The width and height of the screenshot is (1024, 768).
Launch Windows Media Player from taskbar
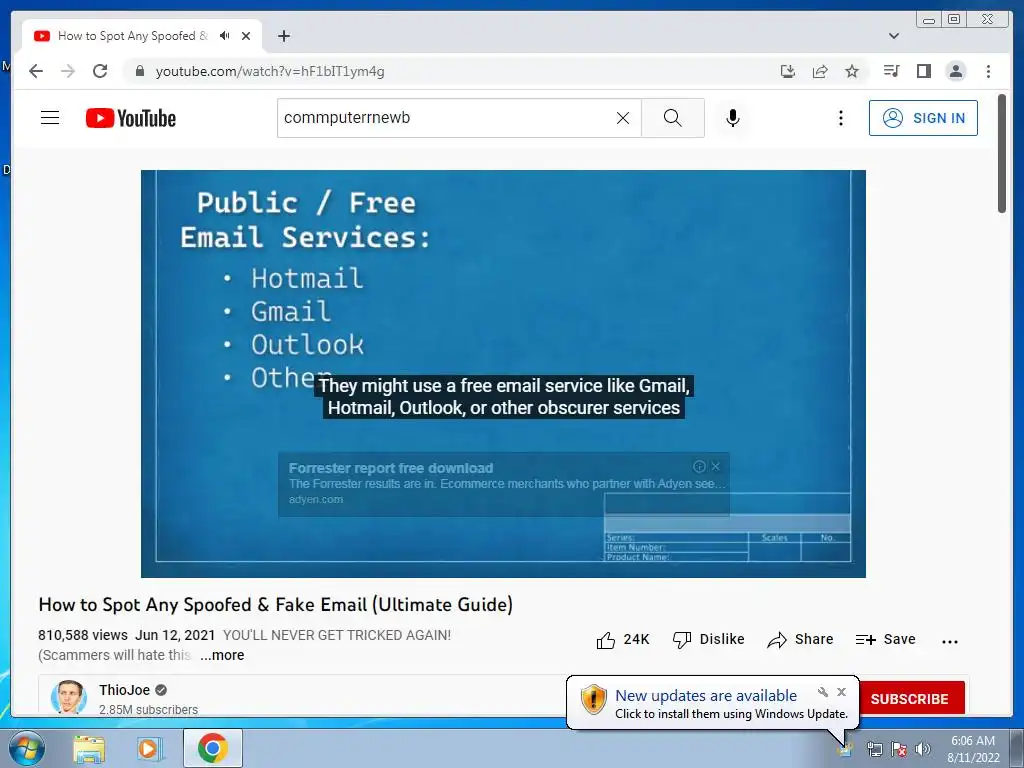(x=148, y=748)
